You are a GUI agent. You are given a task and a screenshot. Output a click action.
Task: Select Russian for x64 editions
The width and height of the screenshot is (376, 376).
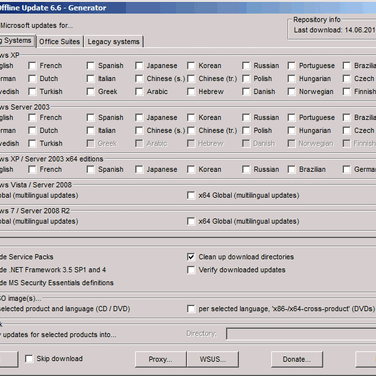pos(246,170)
